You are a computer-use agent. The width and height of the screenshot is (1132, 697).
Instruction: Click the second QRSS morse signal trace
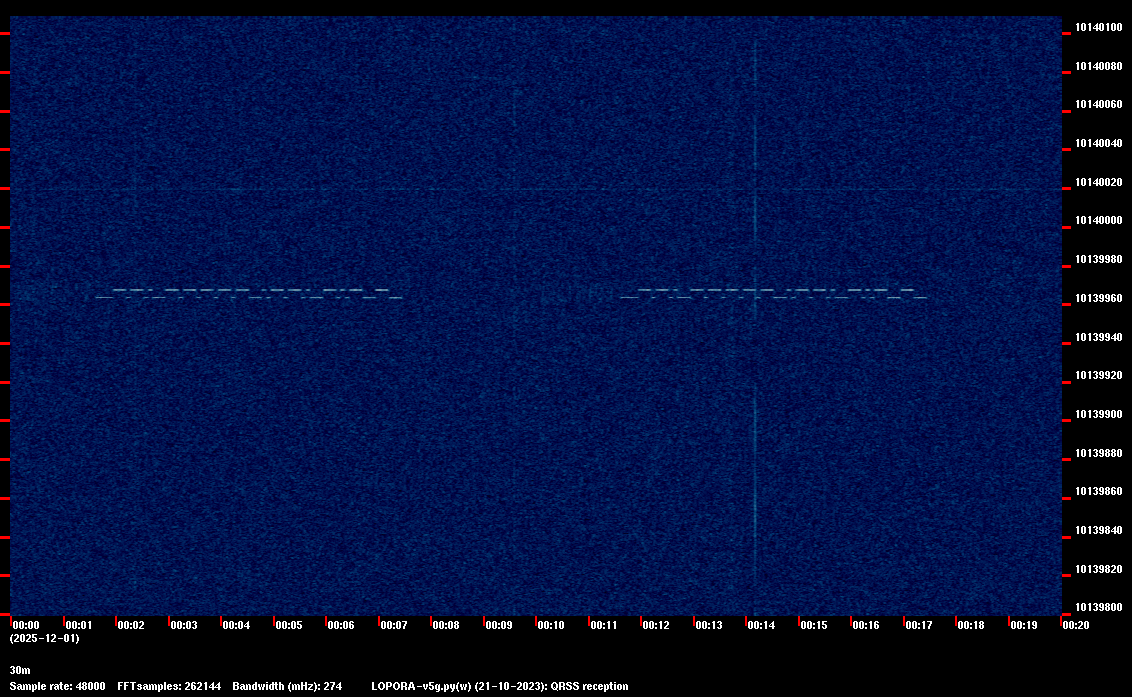point(773,293)
